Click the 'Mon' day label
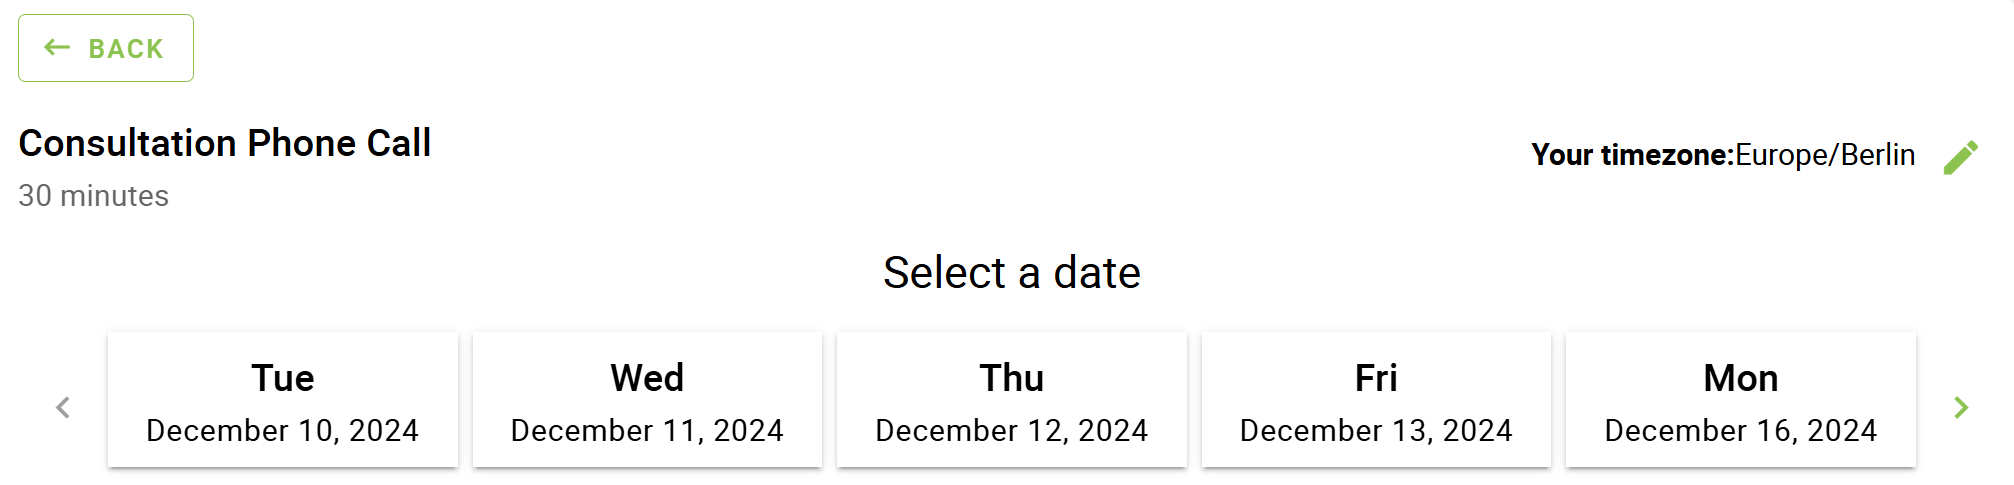This screenshot has height=485, width=2014. point(1740,378)
